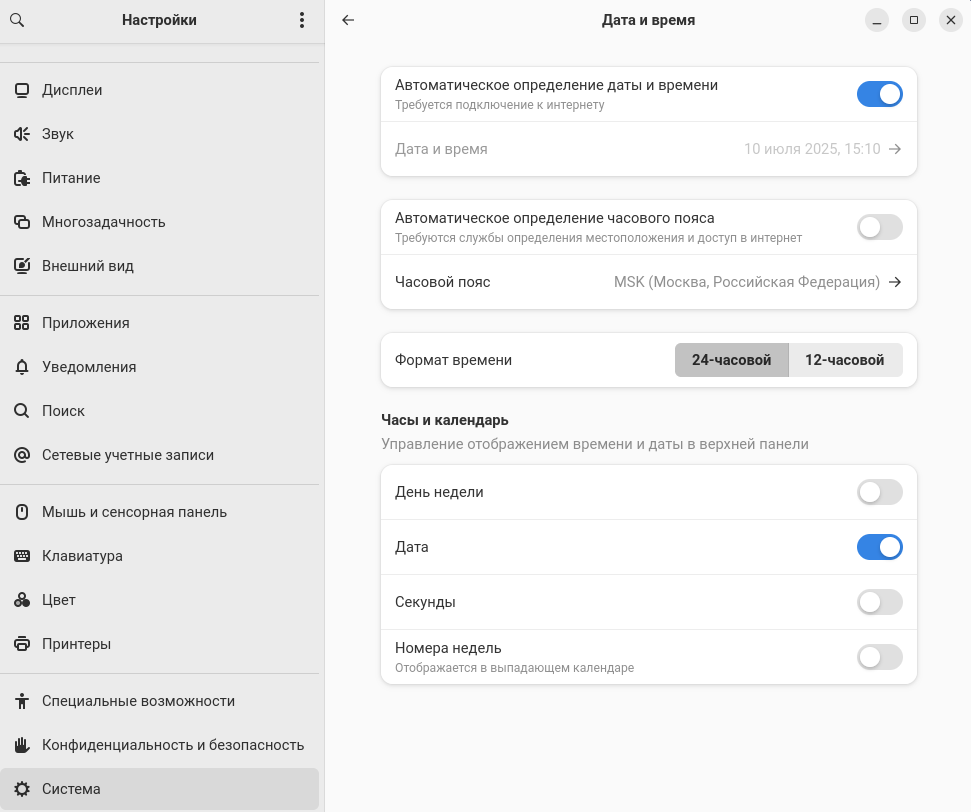Choose the 24-часовой time format

tap(732, 360)
